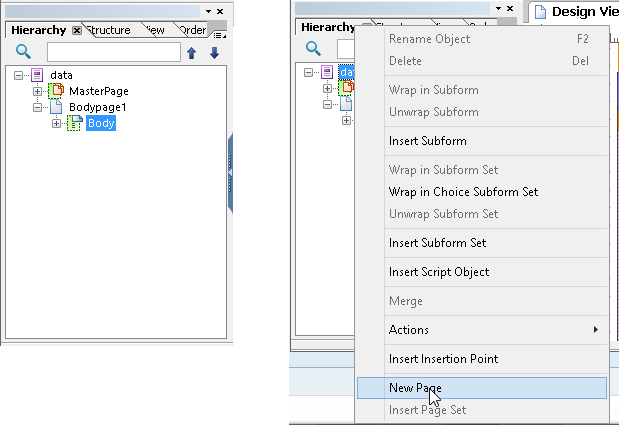Screen dimensions: 624x426
Task: Click up arrow in left Hierarchy panel
Action: click(x=191, y=53)
